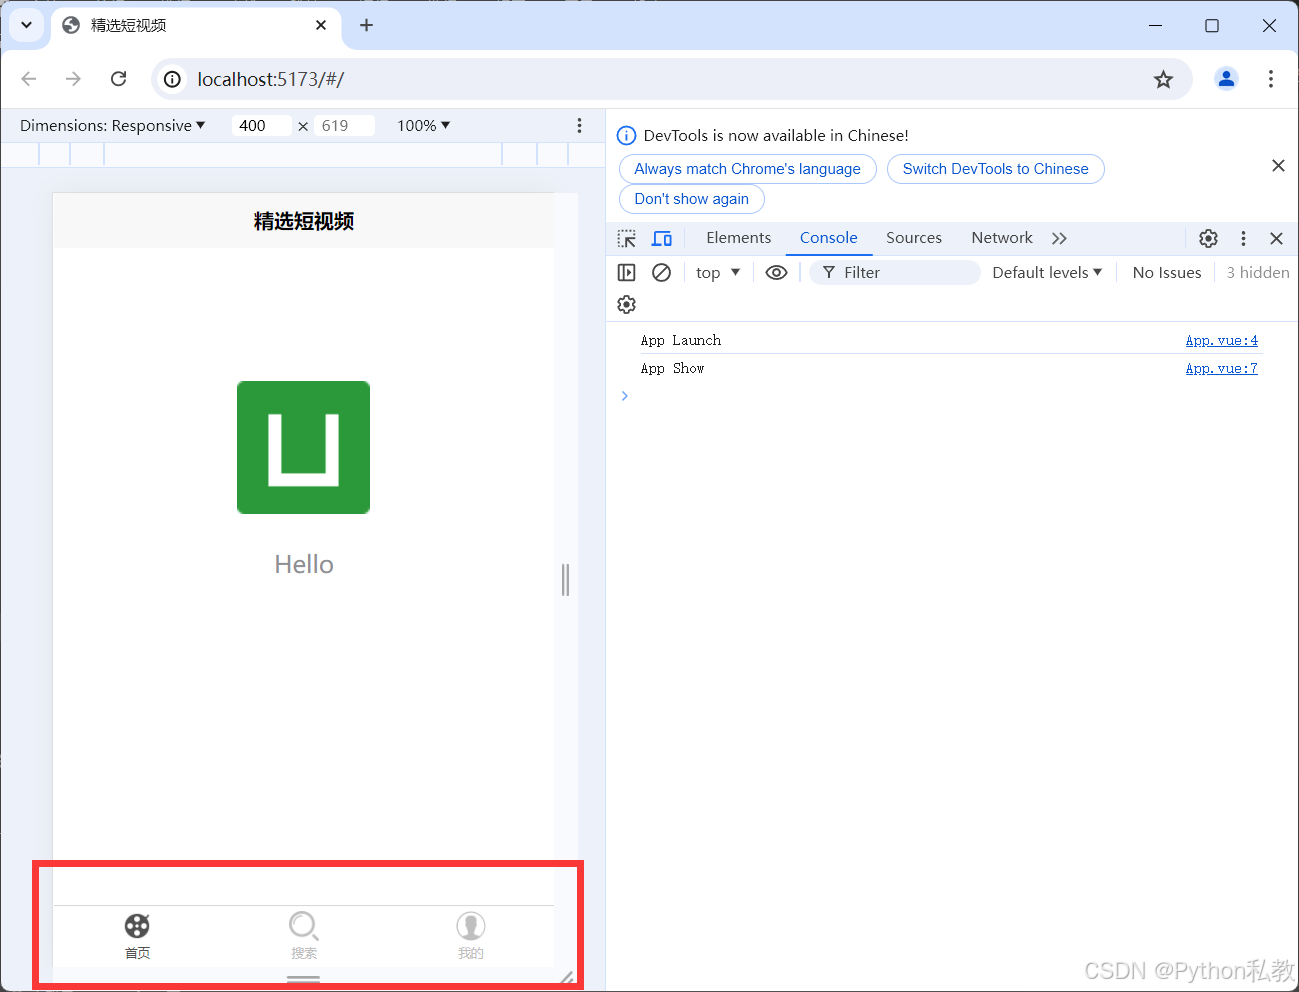Click the 精选短视频 page title
Image resolution: width=1299 pixels, height=992 pixels.
point(304,221)
